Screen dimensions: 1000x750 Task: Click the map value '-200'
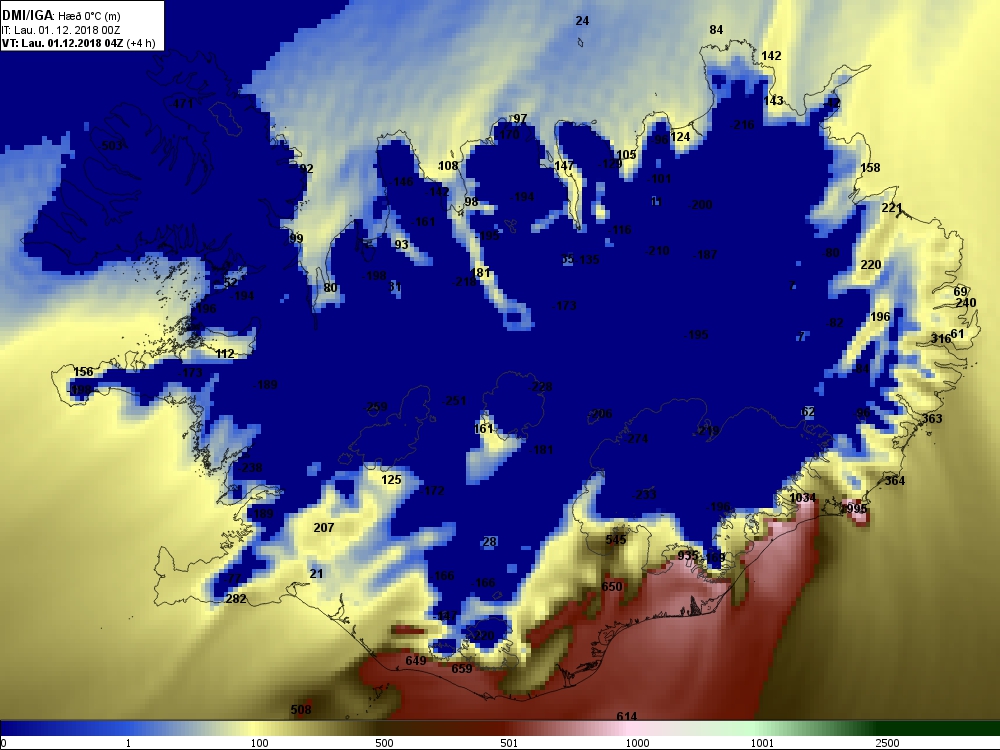click(x=700, y=205)
